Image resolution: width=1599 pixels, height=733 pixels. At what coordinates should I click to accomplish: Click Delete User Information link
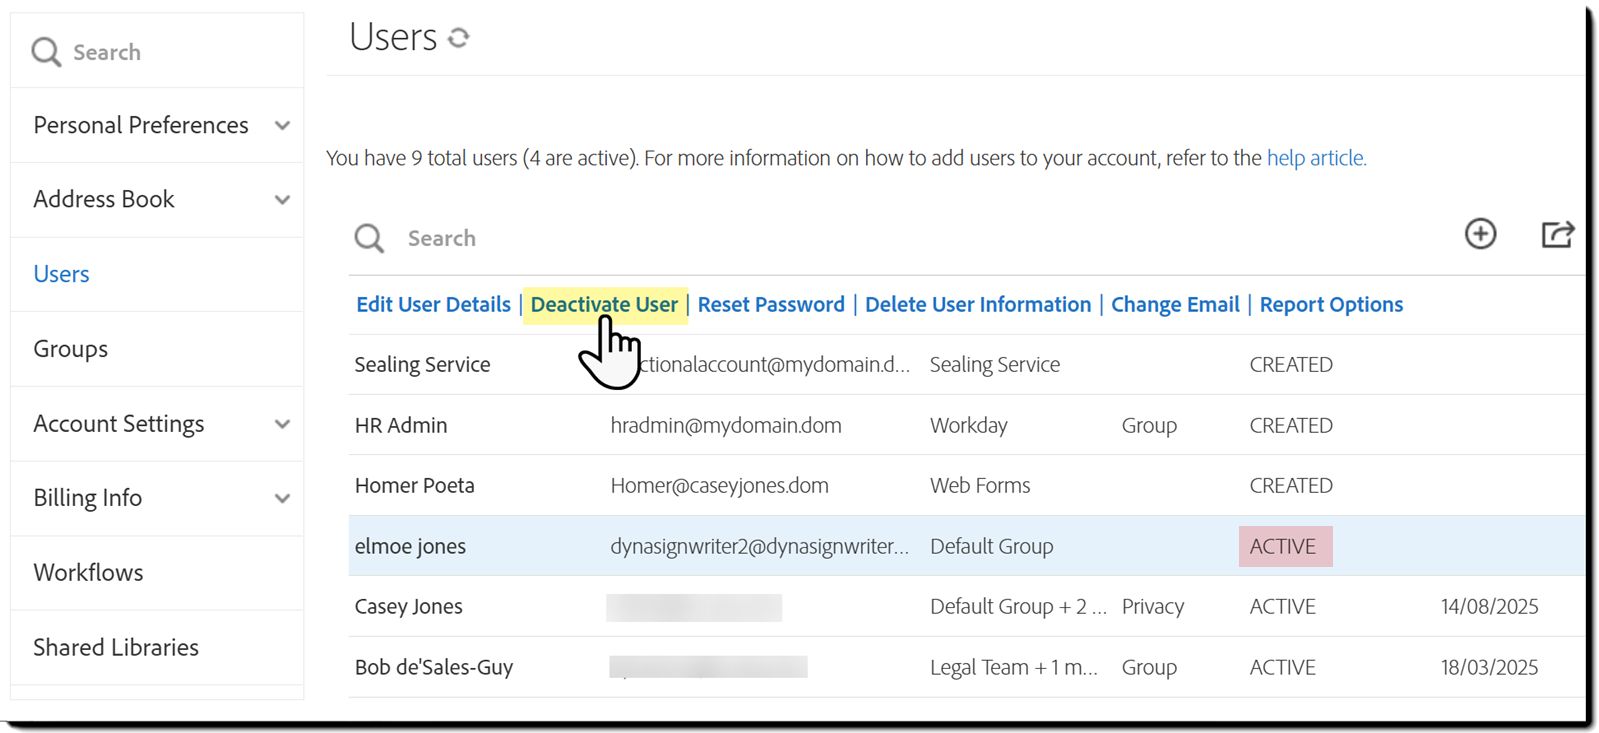pos(978,305)
